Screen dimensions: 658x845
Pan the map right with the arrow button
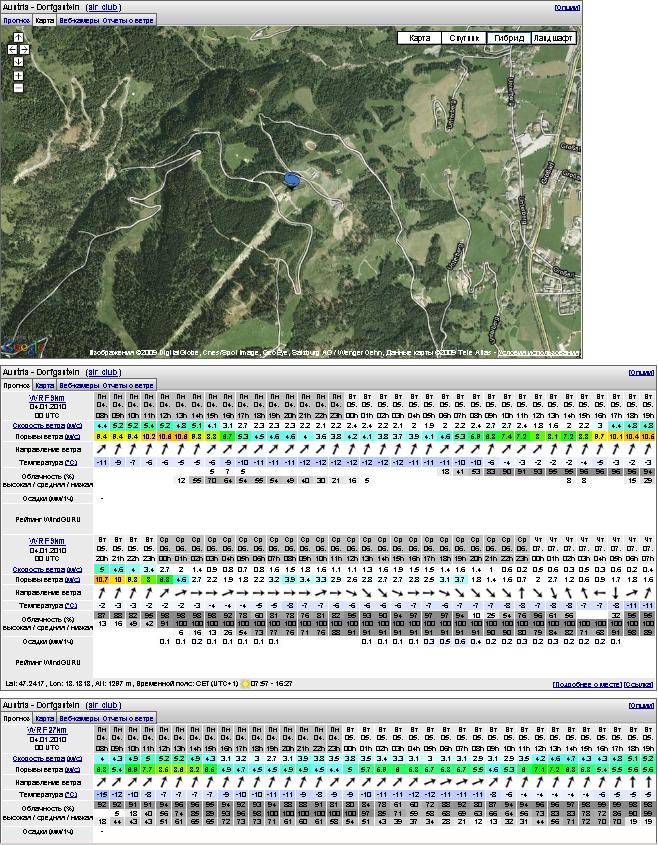click(24, 49)
